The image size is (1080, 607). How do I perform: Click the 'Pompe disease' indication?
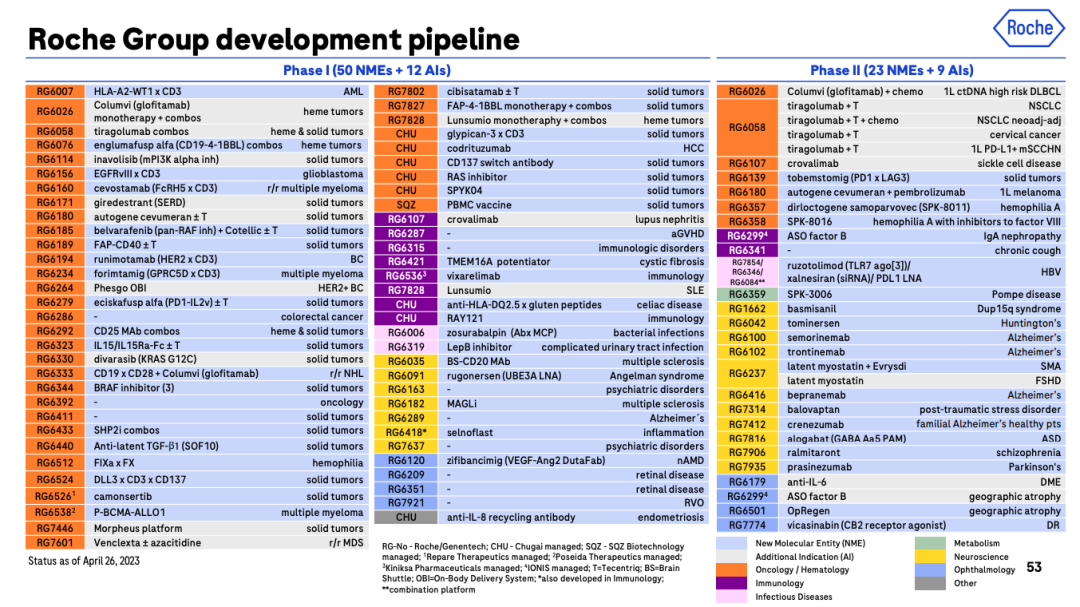pos(1026,294)
